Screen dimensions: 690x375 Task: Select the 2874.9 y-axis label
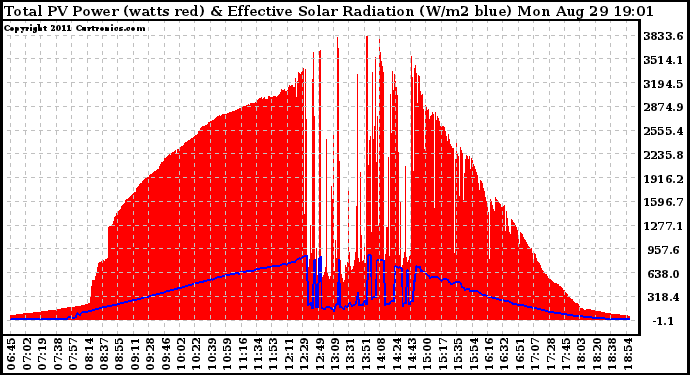(x=663, y=107)
